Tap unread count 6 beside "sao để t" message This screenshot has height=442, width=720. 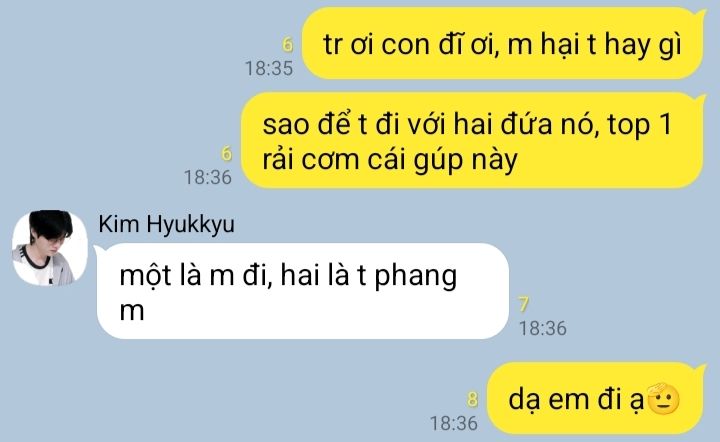point(226,153)
